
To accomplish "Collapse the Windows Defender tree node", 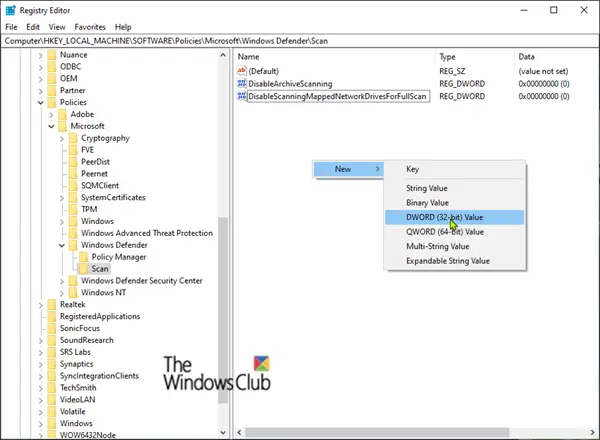I will tap(62, 245).
